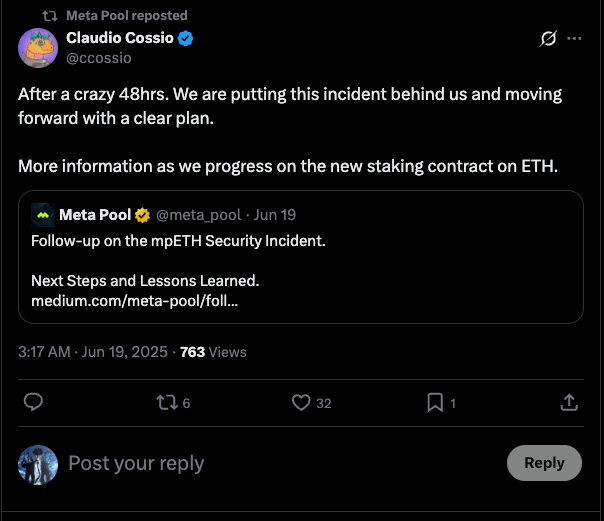Viewport: 604px width, 521px height.
Task: View the 763 Views analytics
Action: [213, 352]
